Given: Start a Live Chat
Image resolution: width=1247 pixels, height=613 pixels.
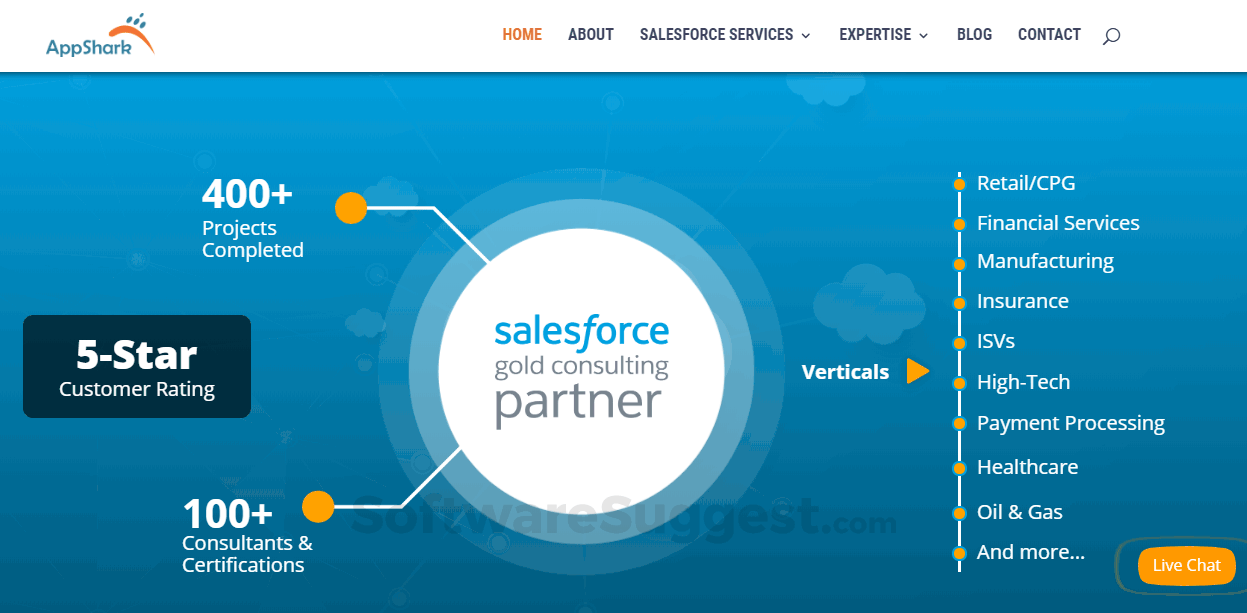Looking at the screenshot, I should (x=1186, y=565).
